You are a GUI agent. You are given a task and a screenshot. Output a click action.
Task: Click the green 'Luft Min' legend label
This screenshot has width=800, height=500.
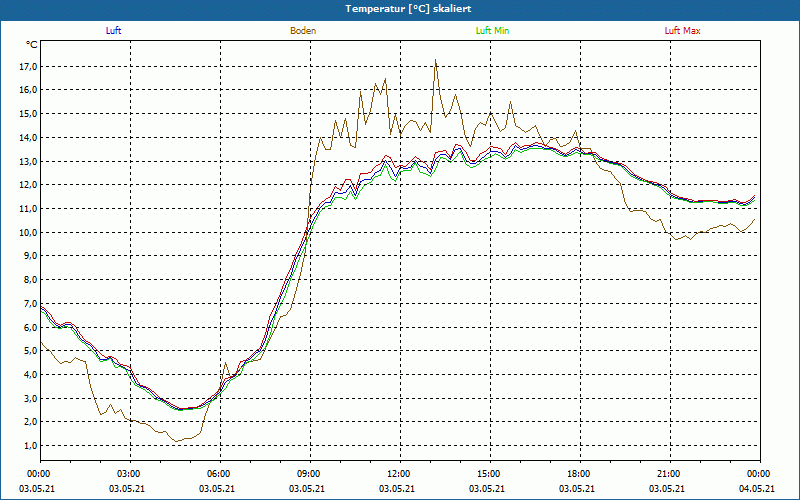492,31
